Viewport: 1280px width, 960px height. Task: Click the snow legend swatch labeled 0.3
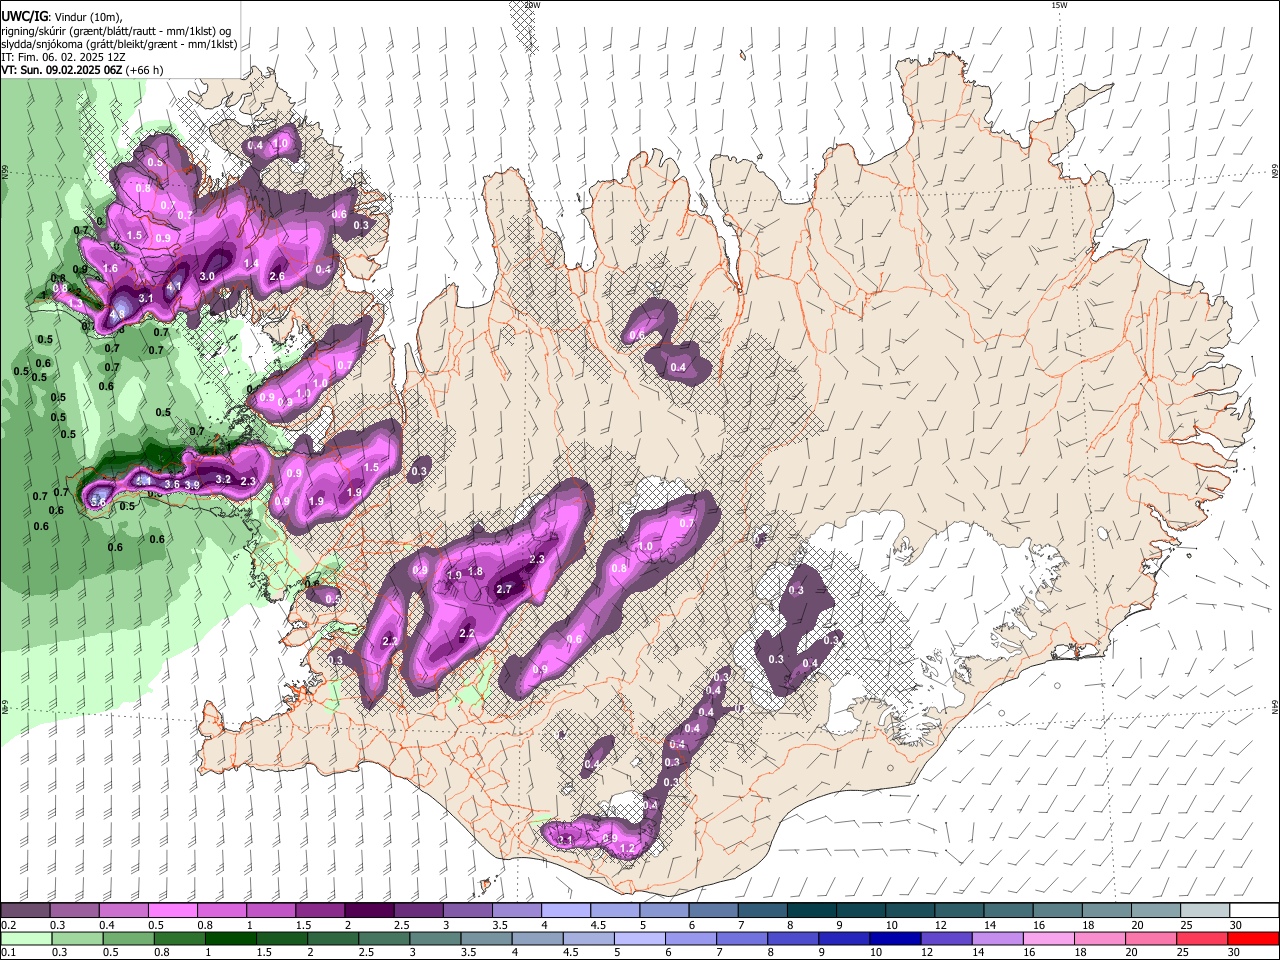pyautogui.click(x=74, y=911)
